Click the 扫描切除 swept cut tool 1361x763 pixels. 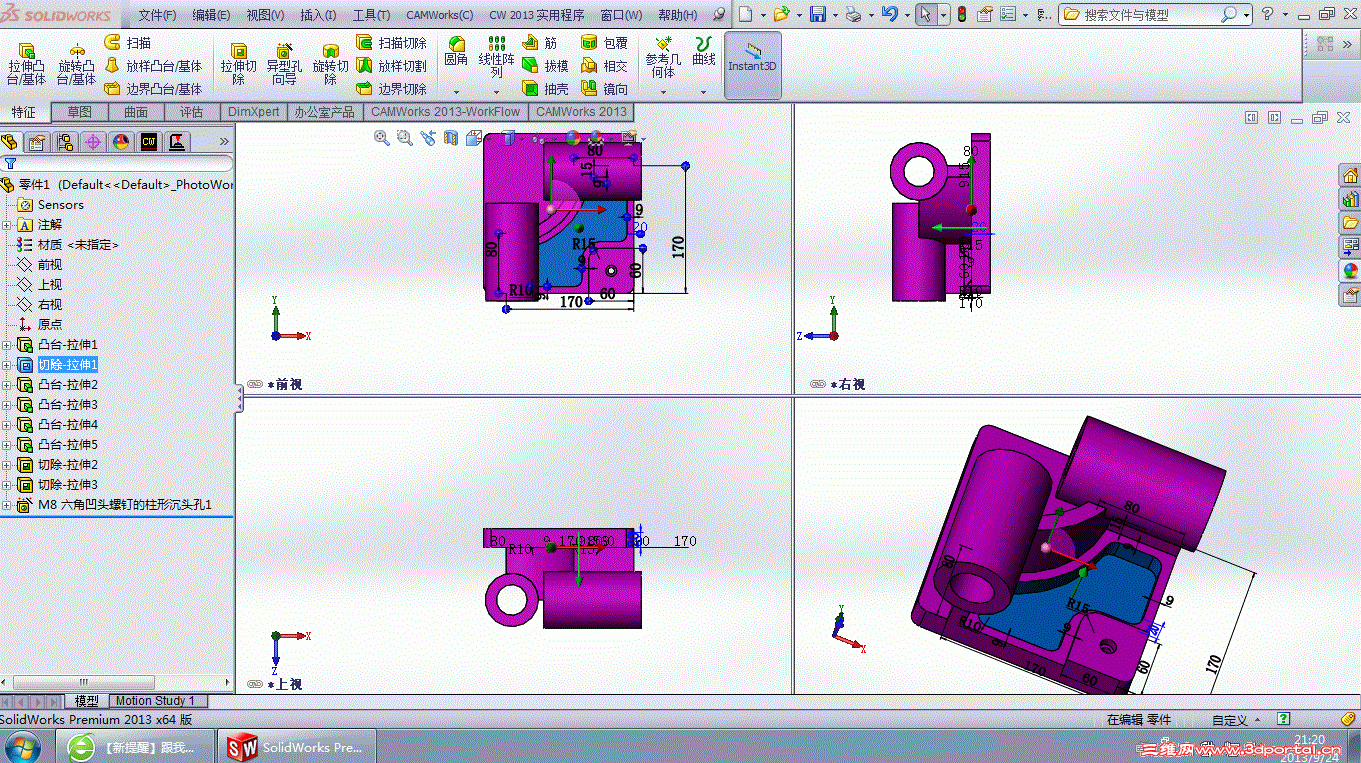(x=391, y=43)
